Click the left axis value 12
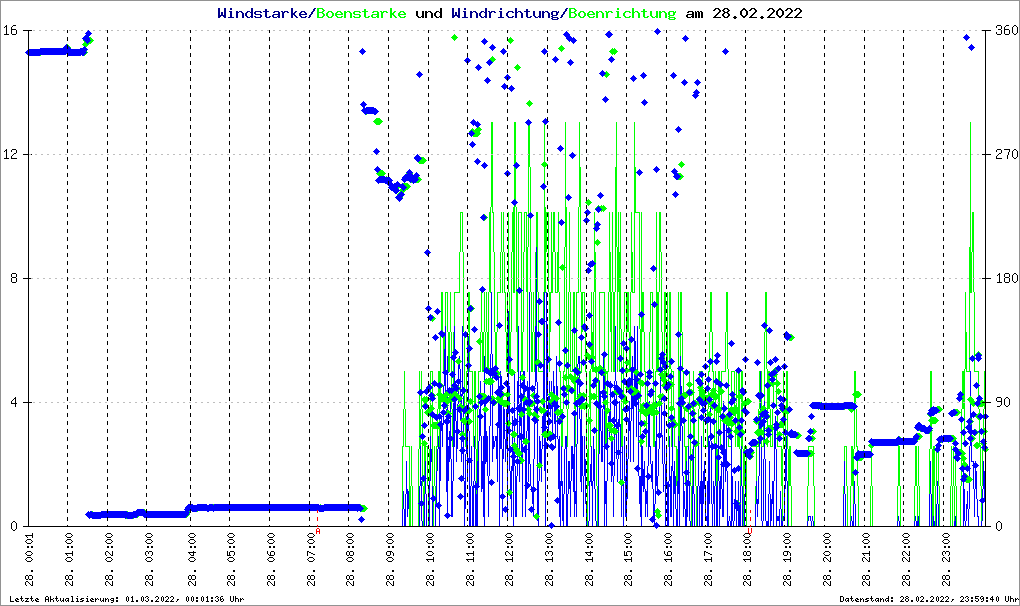This screenshot has height=606, width=1020. 10,155
